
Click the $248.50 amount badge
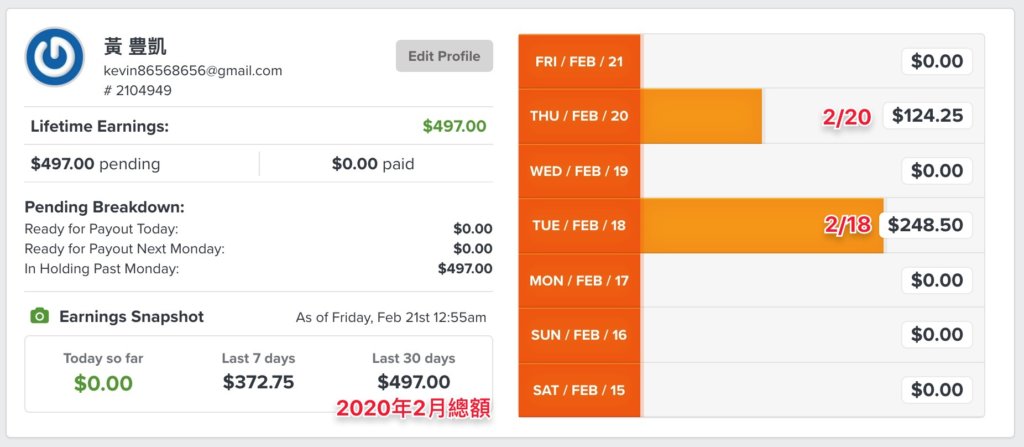[925, 225]
